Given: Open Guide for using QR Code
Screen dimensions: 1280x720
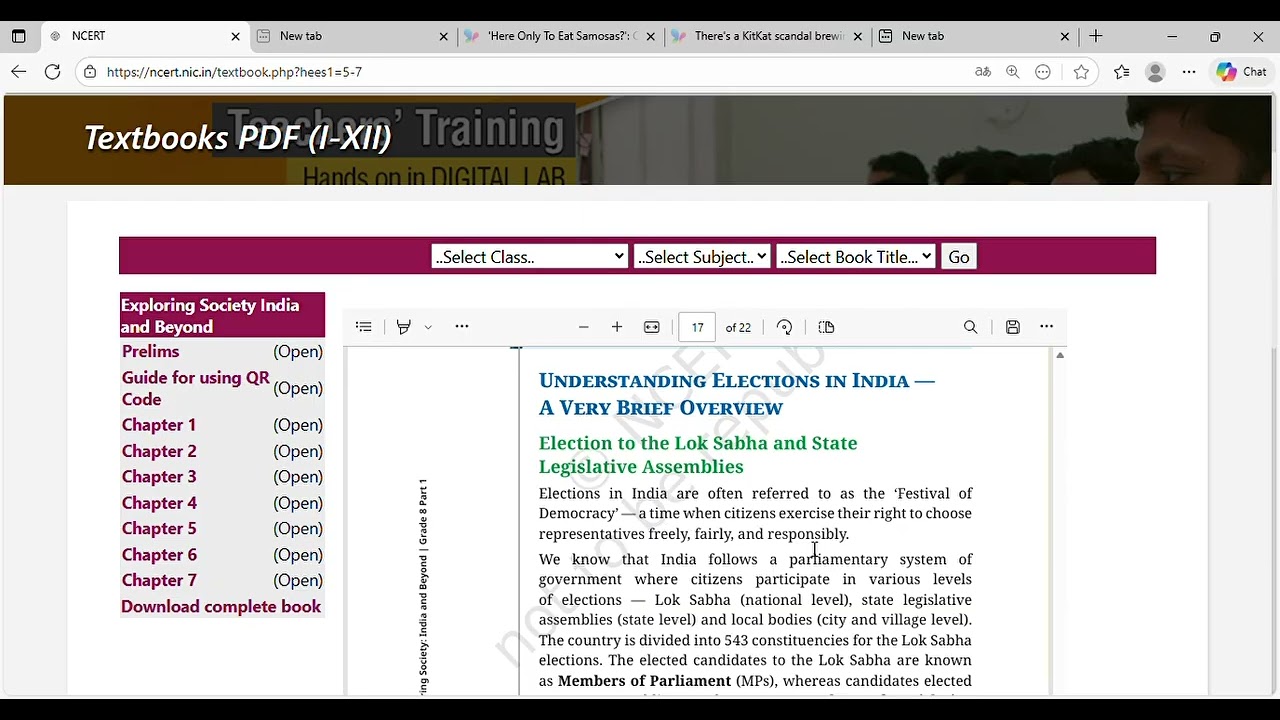Looking at the screenshot, I should 196,388.
